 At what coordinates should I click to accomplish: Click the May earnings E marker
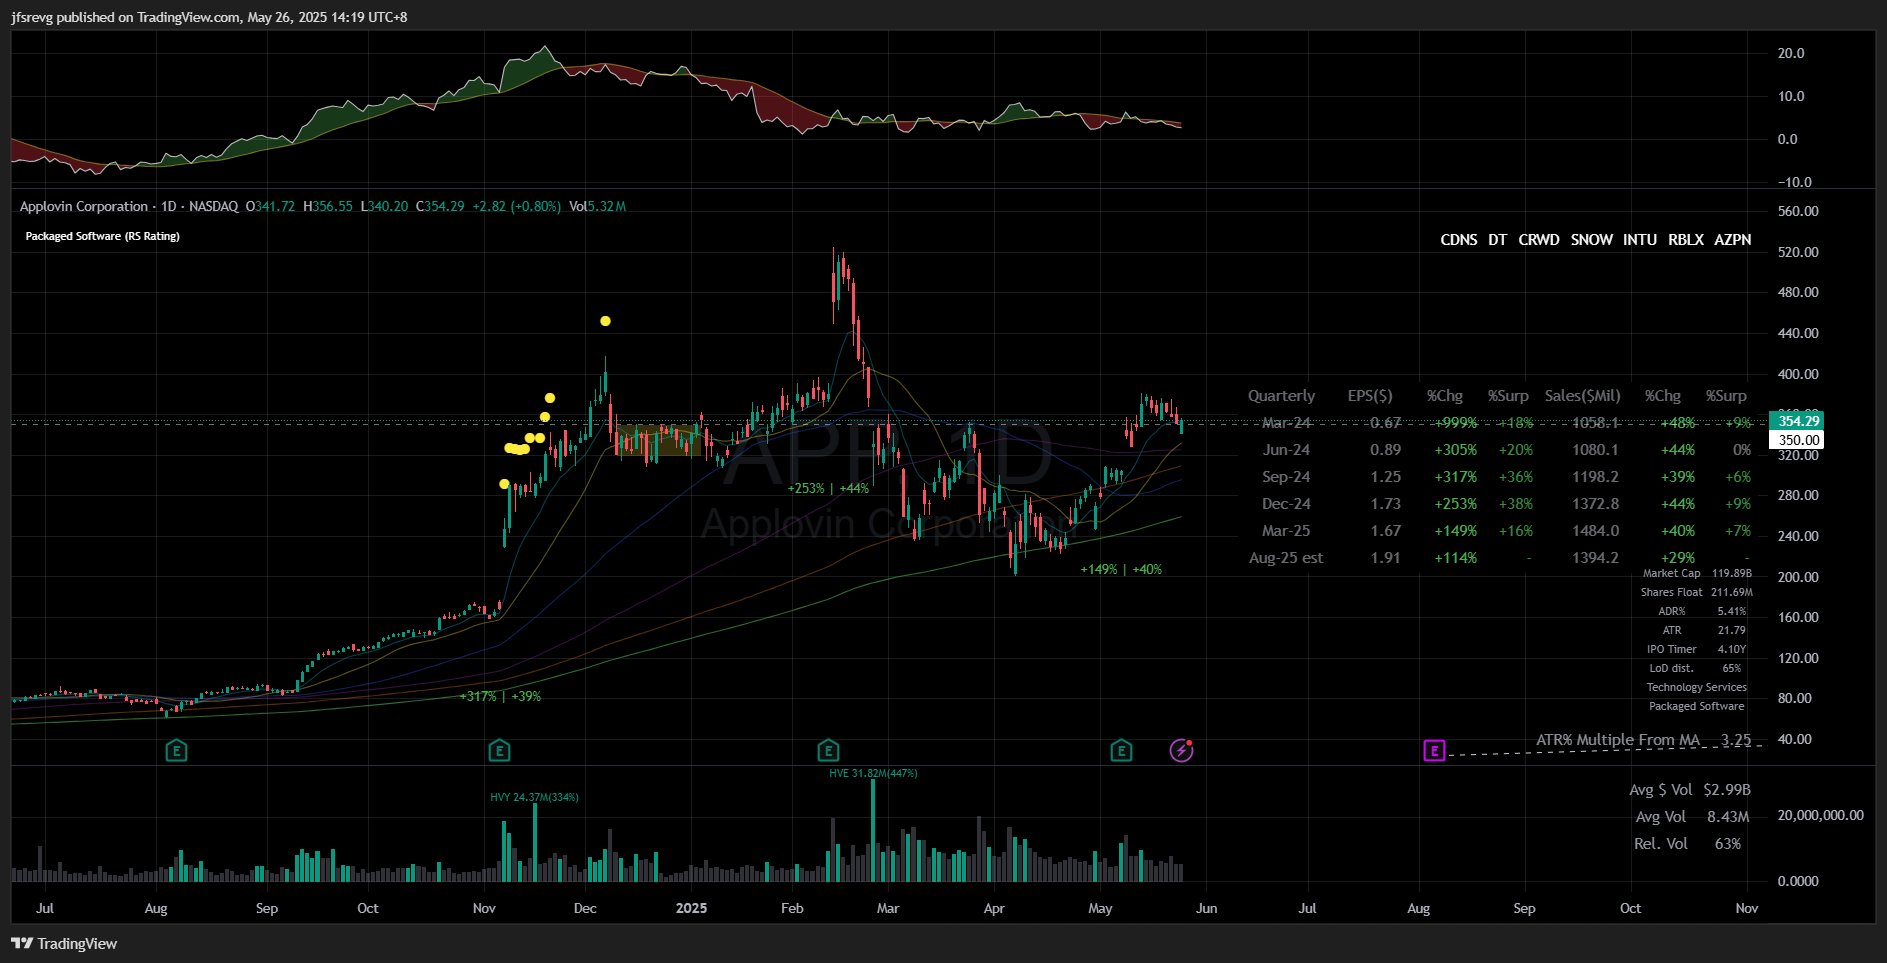click(1121, 750)
